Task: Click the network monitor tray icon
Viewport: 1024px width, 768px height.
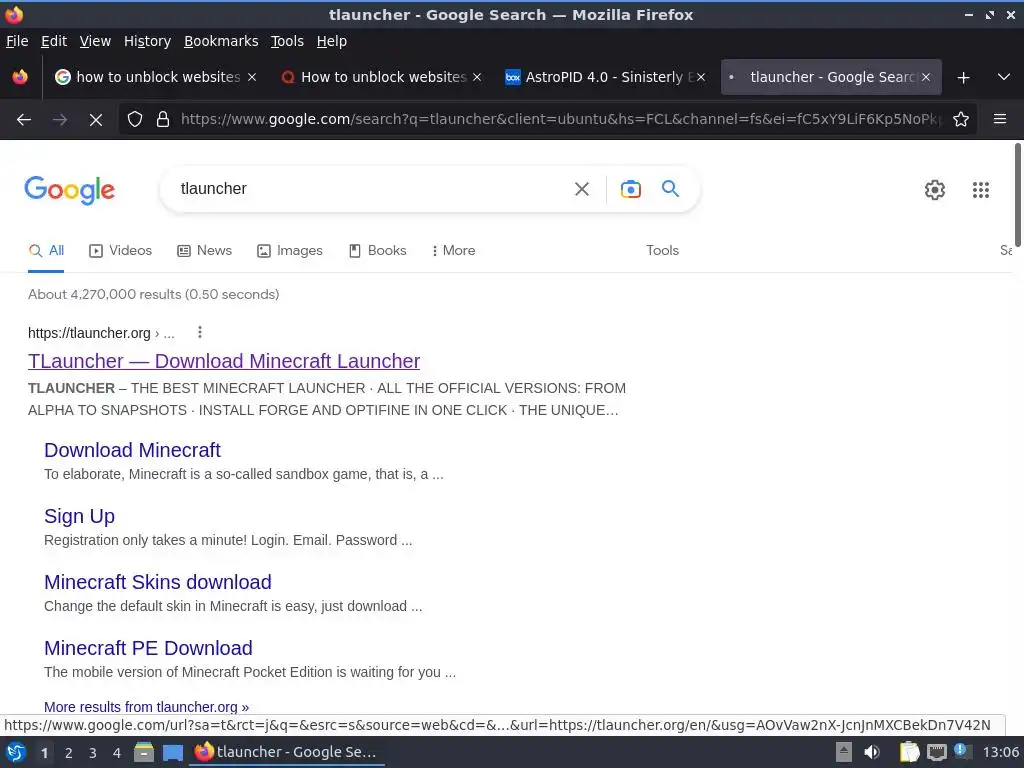Action: click(x=936, y=752)
